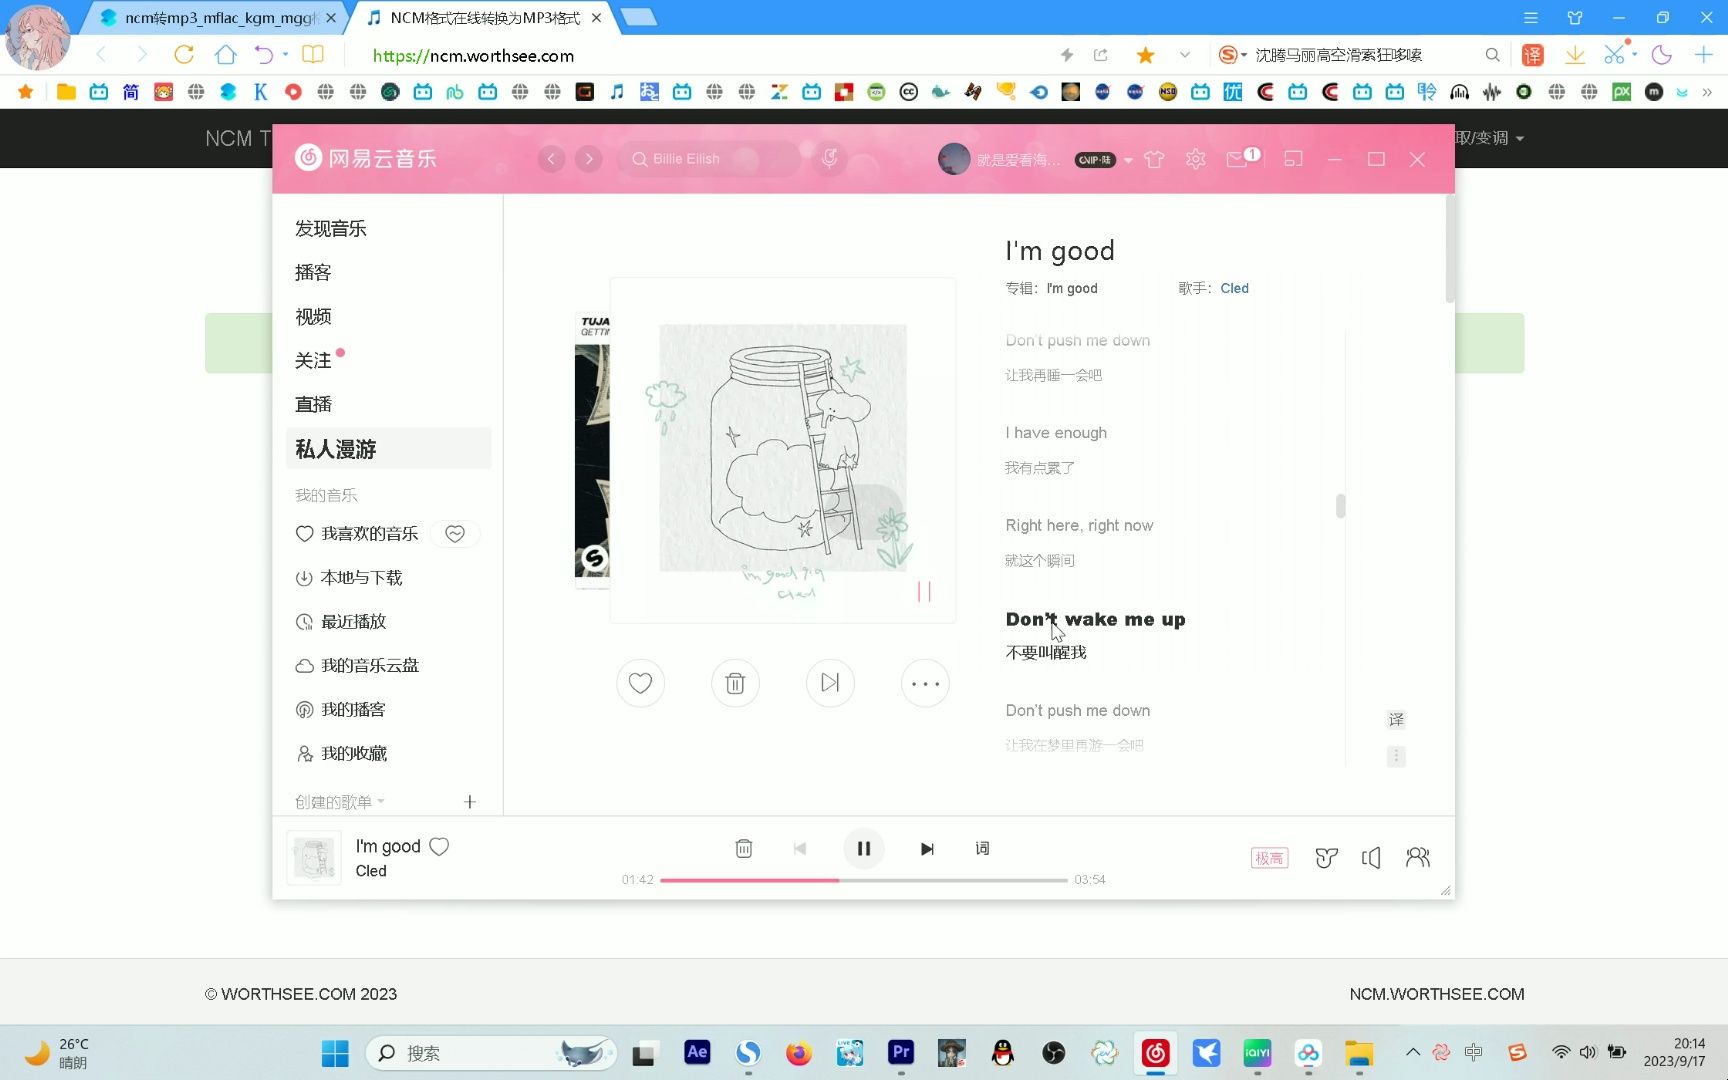Delete song using large trash button

735,683
